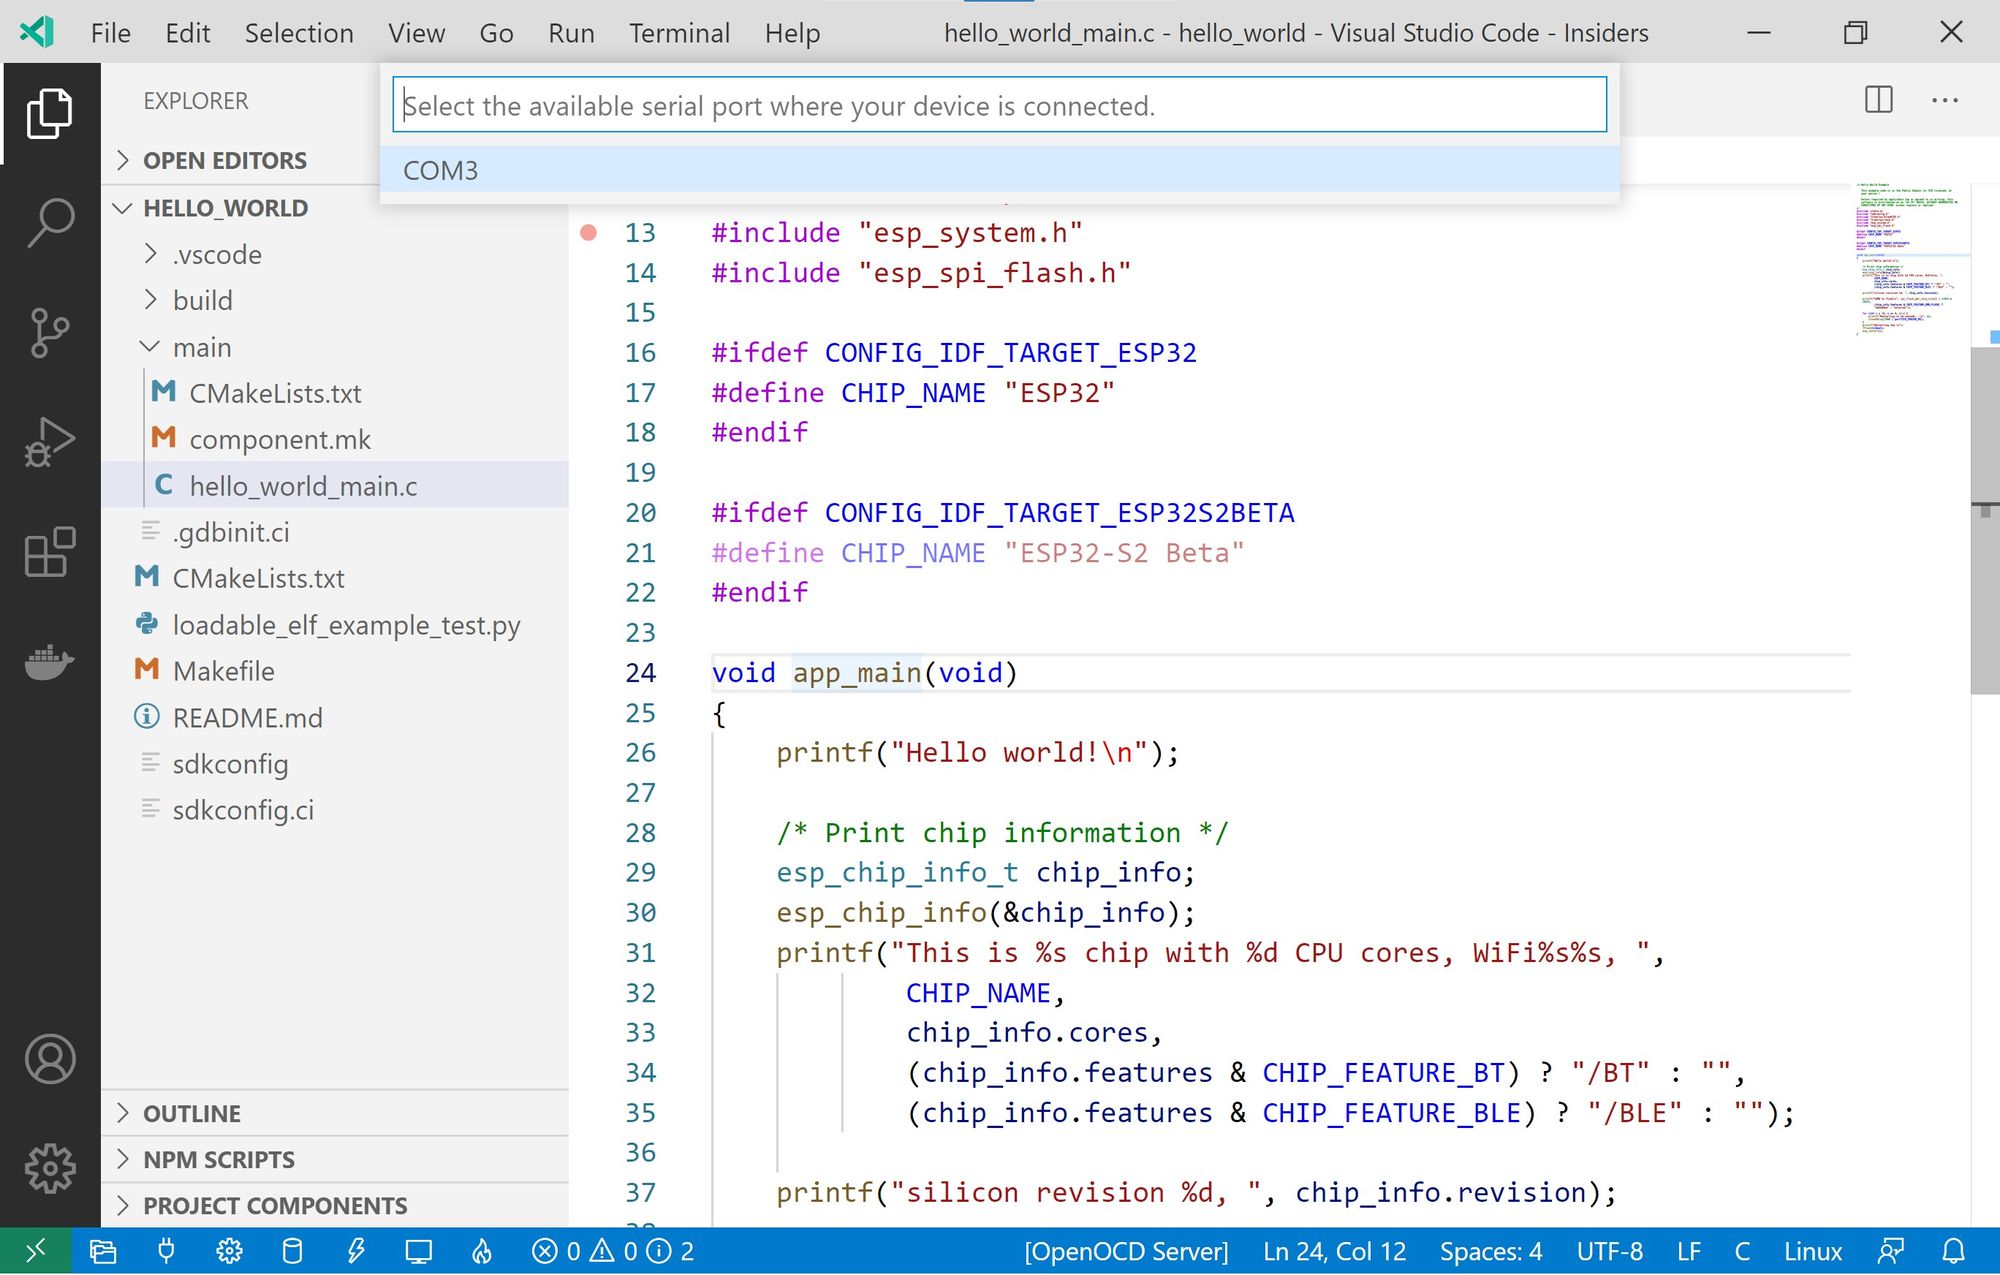Change end of line sequence LF

(x=1688, y=1251)
